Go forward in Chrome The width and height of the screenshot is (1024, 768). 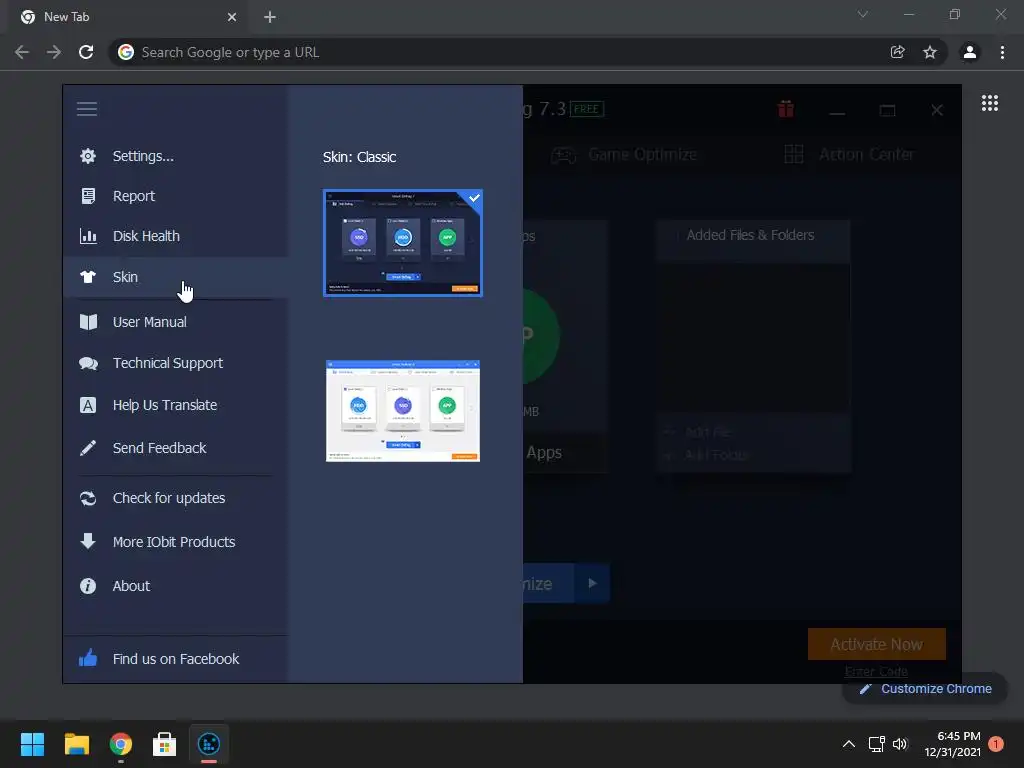[54, 52]
